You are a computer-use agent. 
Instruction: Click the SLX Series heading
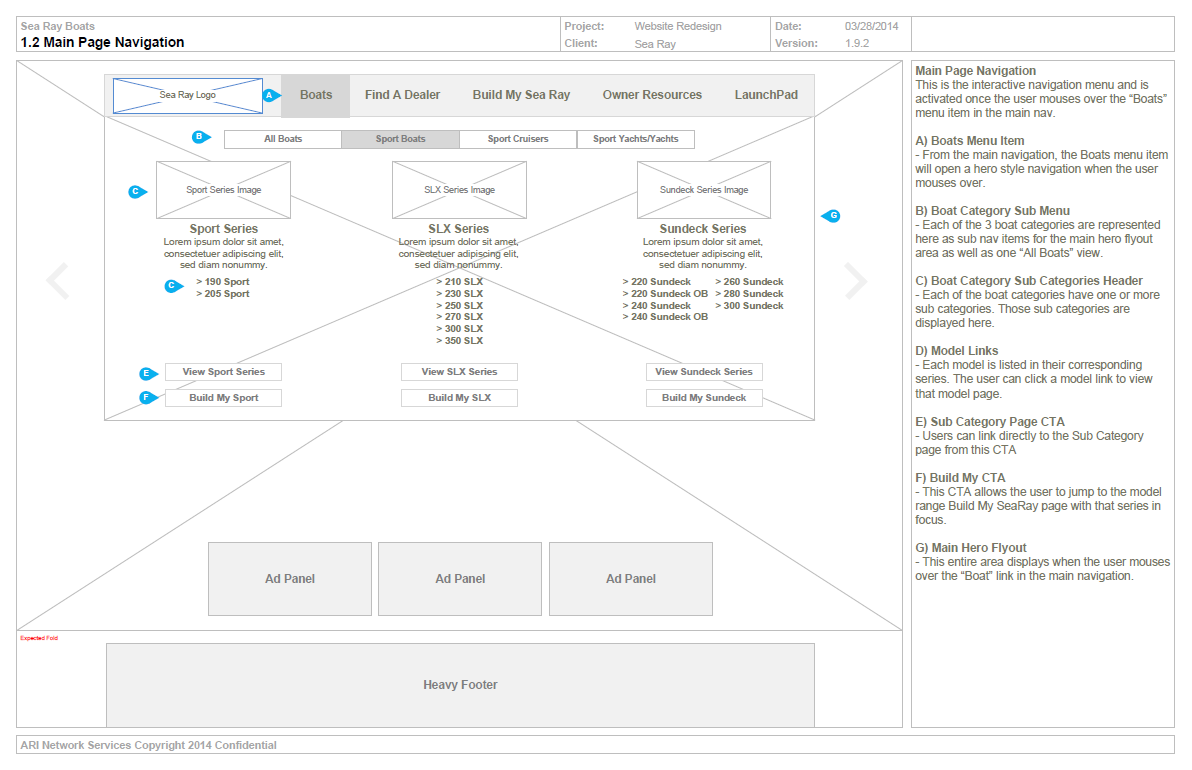point(458,229)
